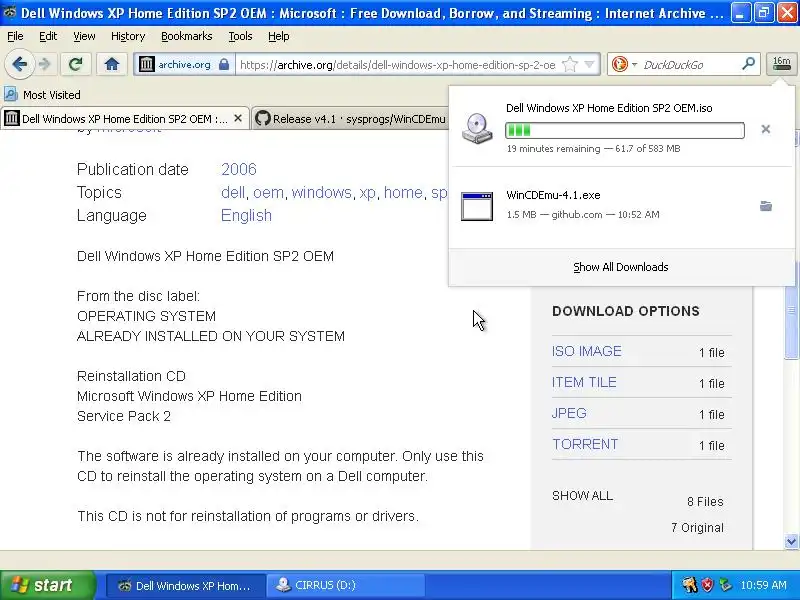
Task: Open the dell topic link
Action: pyautogui.click(x=233, y=192)
